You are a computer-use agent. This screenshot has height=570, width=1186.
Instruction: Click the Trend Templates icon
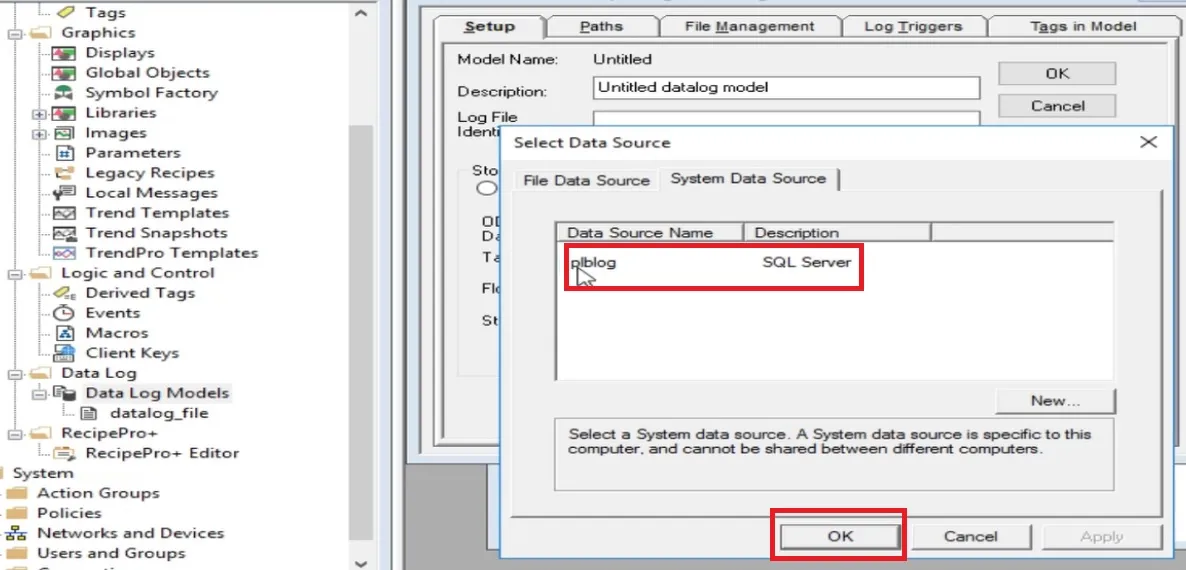point(65,213)
